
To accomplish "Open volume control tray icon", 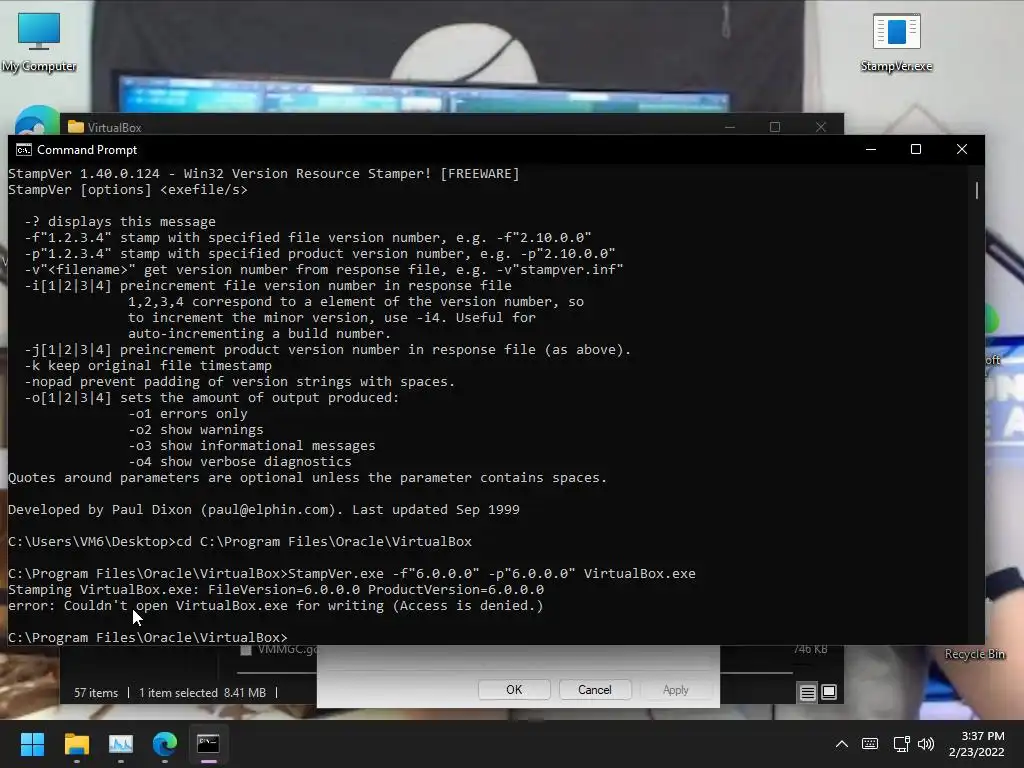I will [x=926, y=743].
